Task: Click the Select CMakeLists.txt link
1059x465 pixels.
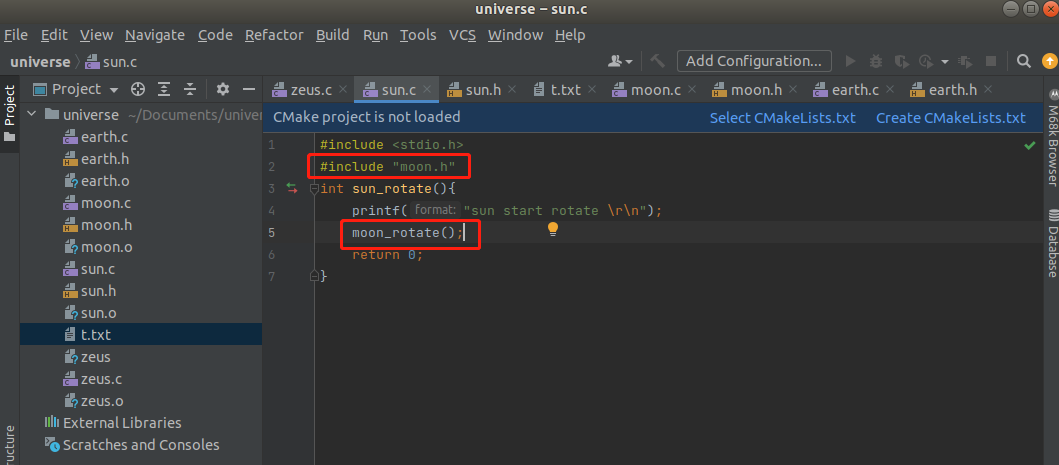Action: (782, 118)
